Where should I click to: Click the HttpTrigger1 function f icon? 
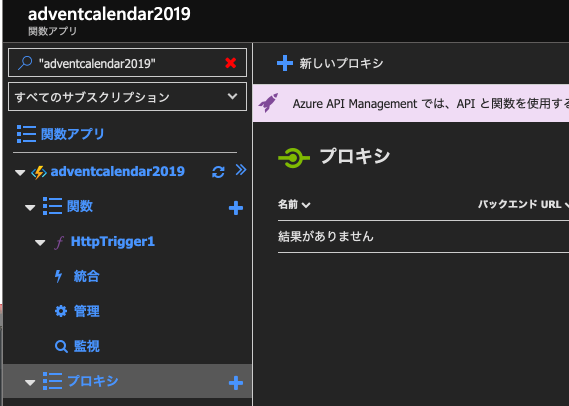(59, 242)
